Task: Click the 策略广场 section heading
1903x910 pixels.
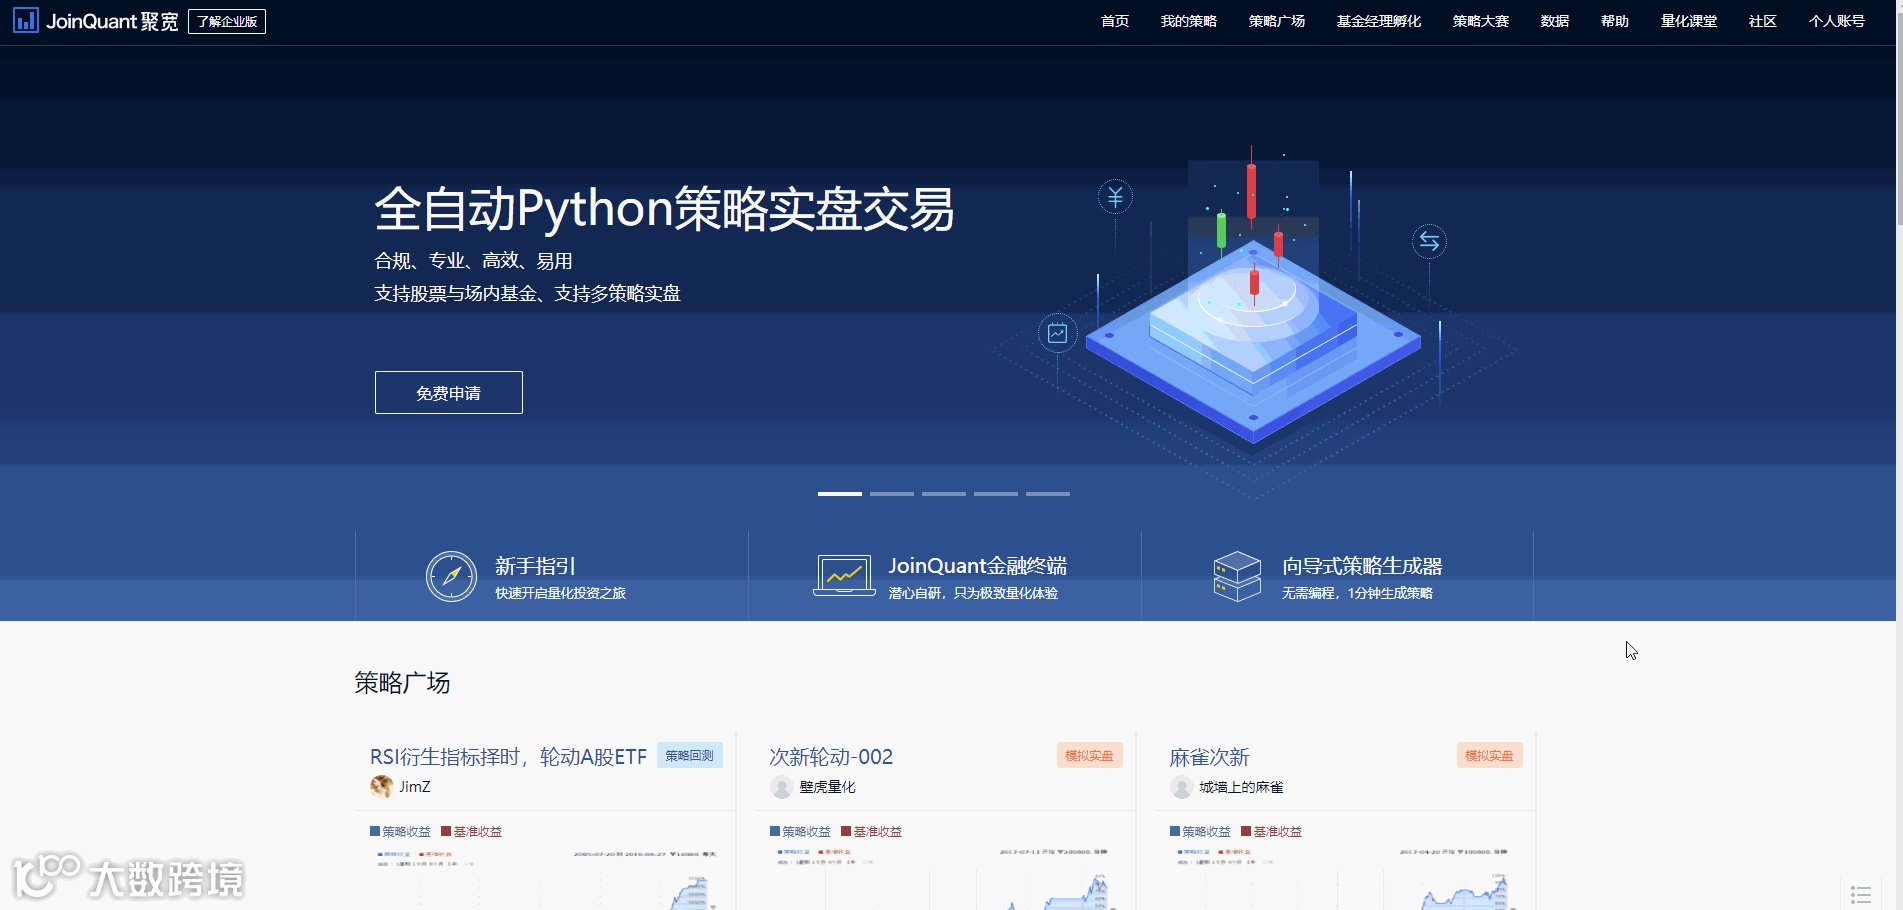Action: 402,683
